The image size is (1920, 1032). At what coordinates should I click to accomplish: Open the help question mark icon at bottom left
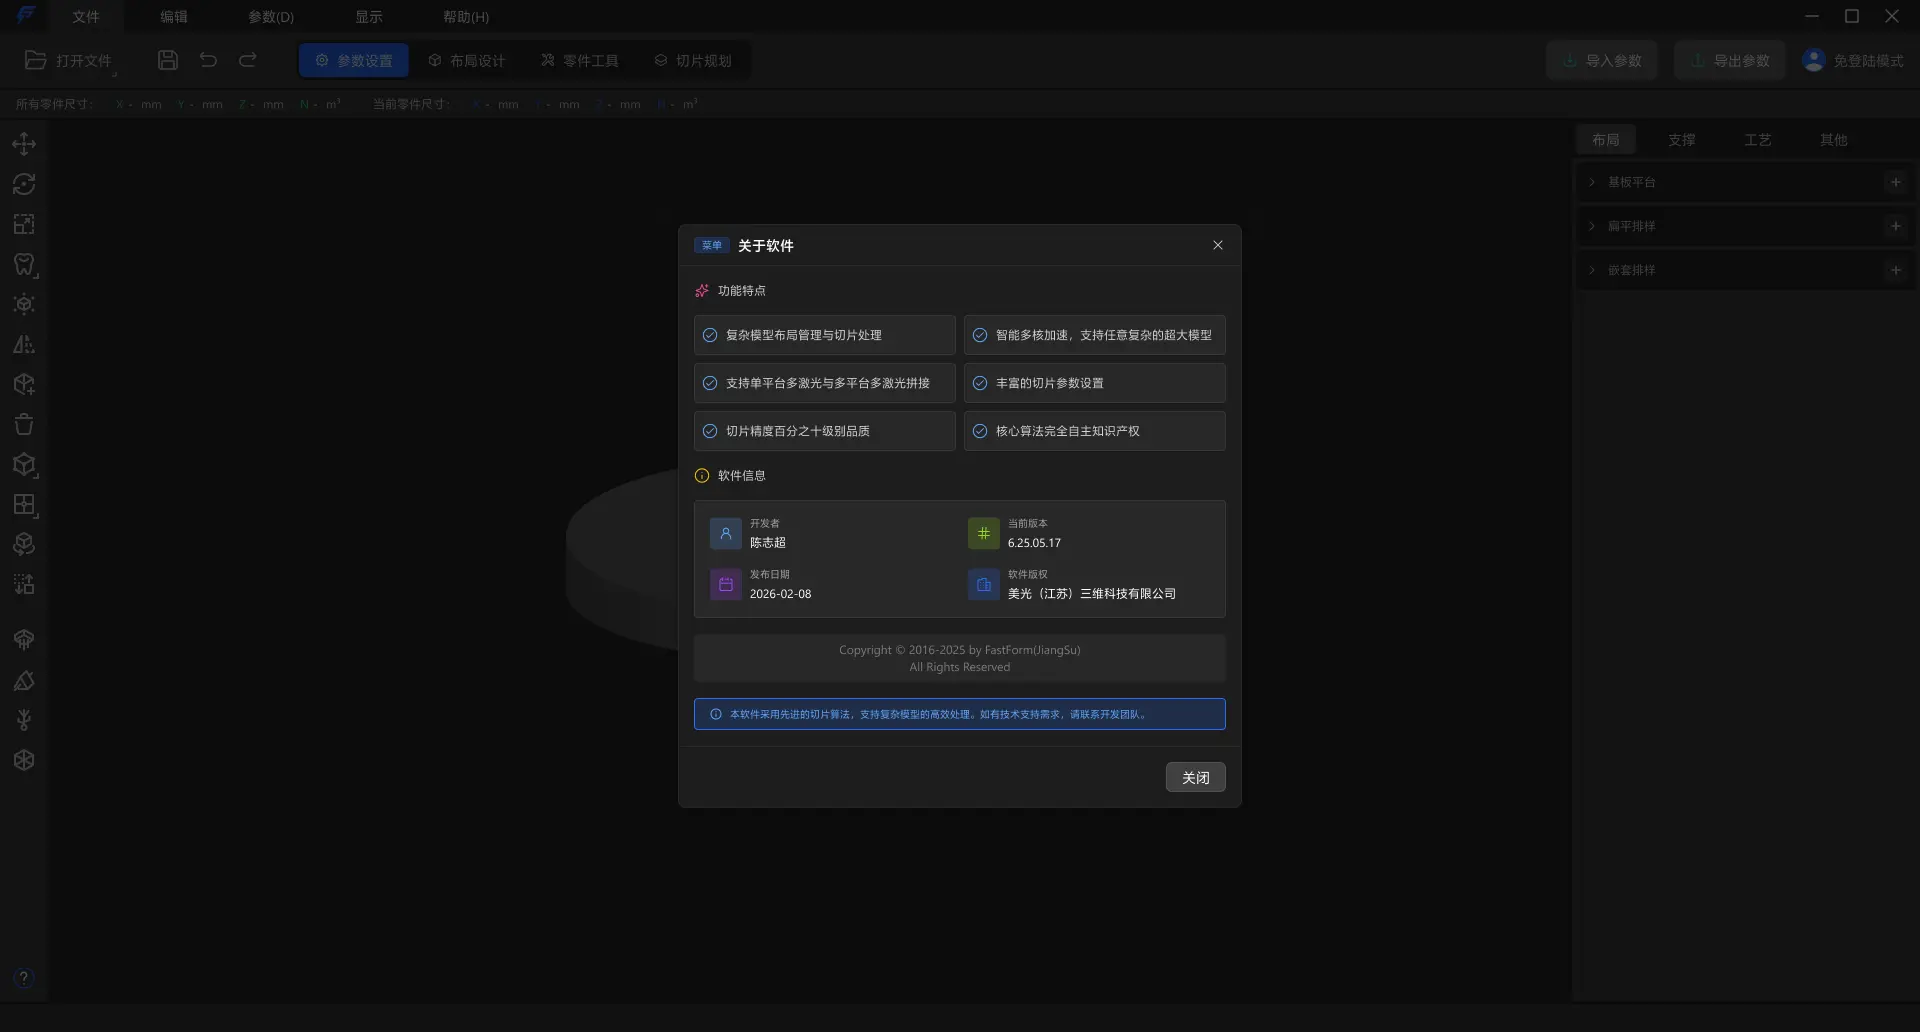pos(24,978)
